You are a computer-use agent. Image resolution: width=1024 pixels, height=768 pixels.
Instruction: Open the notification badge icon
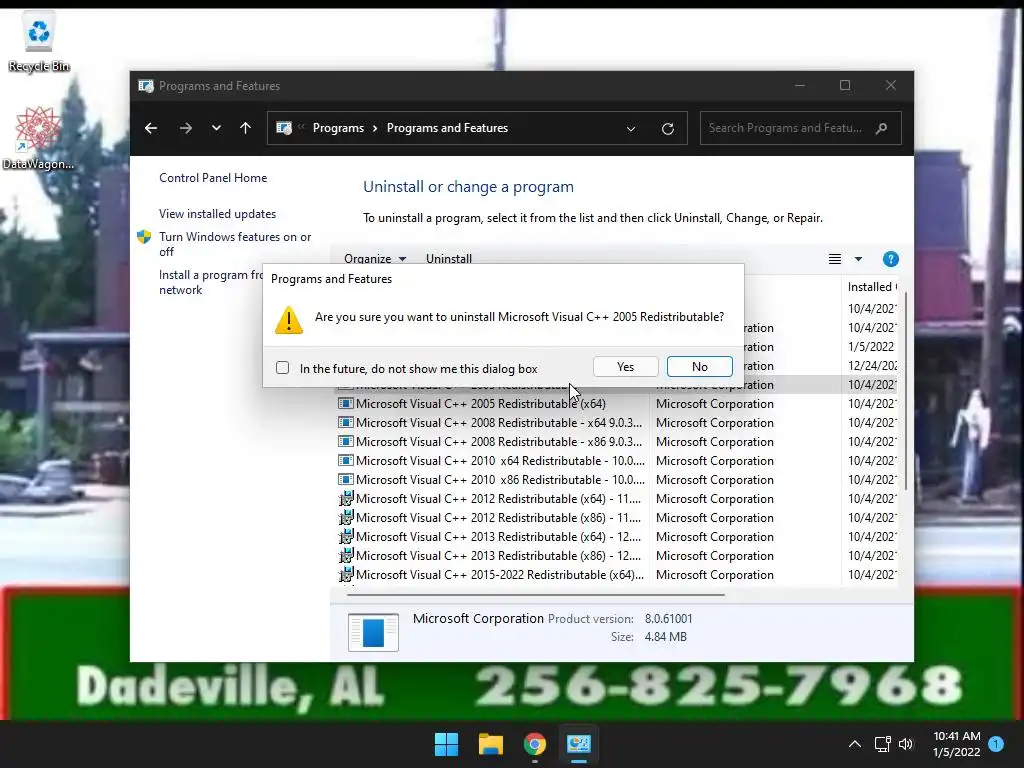coord(995,743)
